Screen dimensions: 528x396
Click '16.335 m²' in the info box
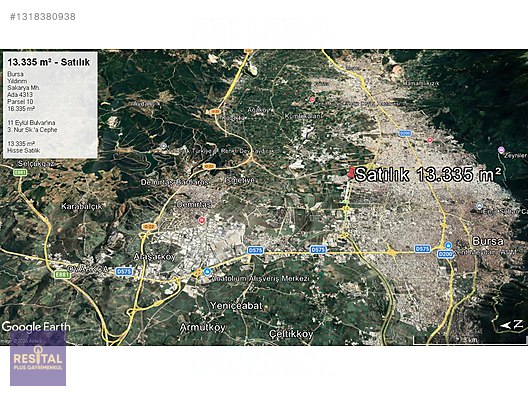coord(21,109)
